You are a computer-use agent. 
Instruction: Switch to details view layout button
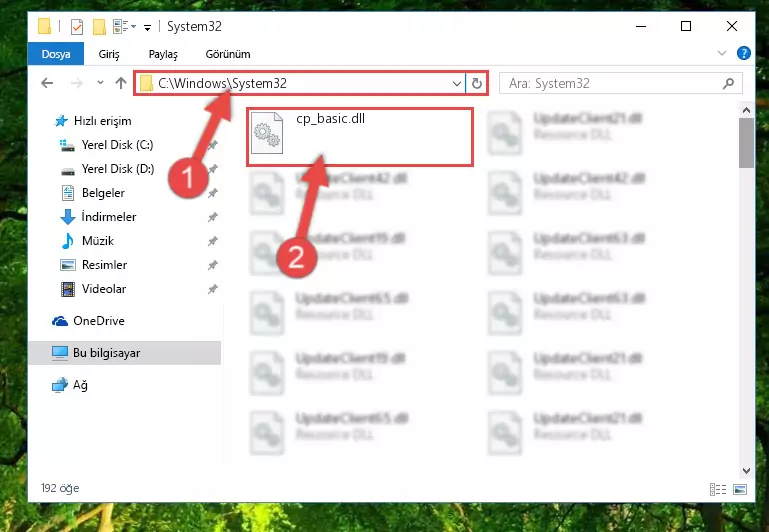click(x=718, y=489)
